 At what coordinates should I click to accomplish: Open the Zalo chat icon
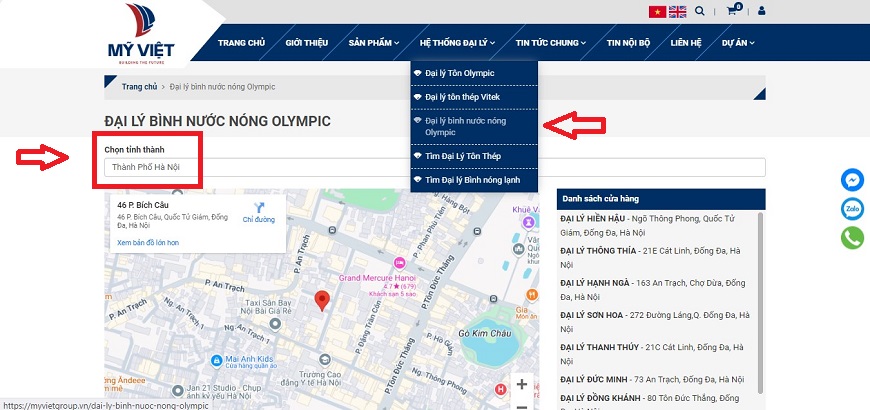852,209
